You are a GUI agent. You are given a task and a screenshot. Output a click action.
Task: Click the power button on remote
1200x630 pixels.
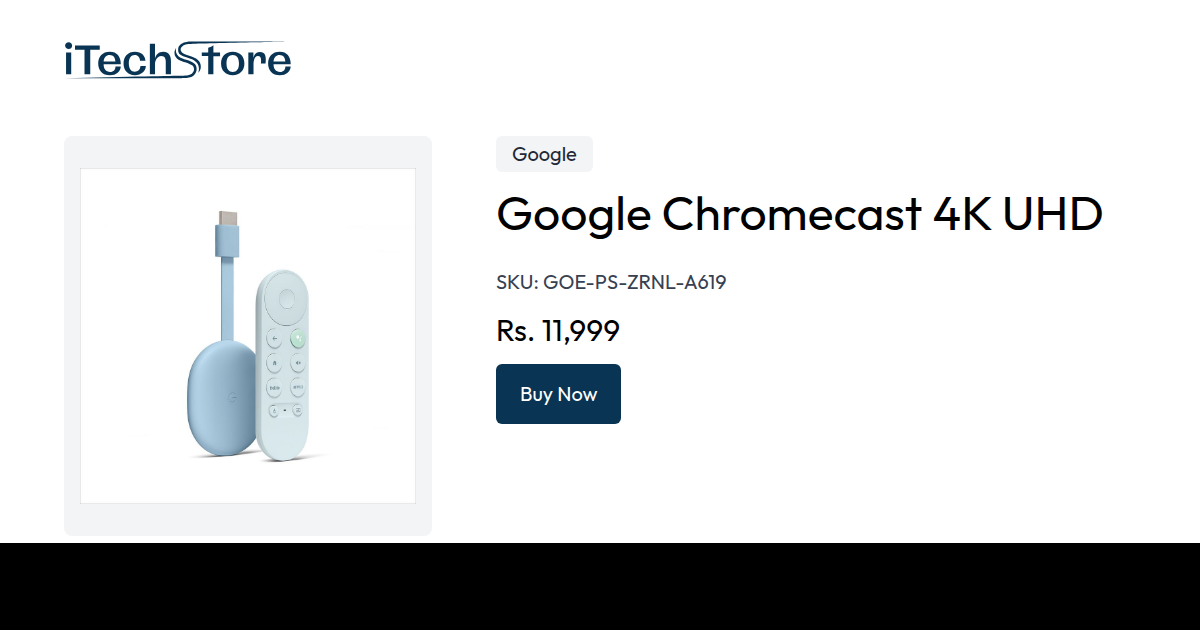(x=274, y=409)
